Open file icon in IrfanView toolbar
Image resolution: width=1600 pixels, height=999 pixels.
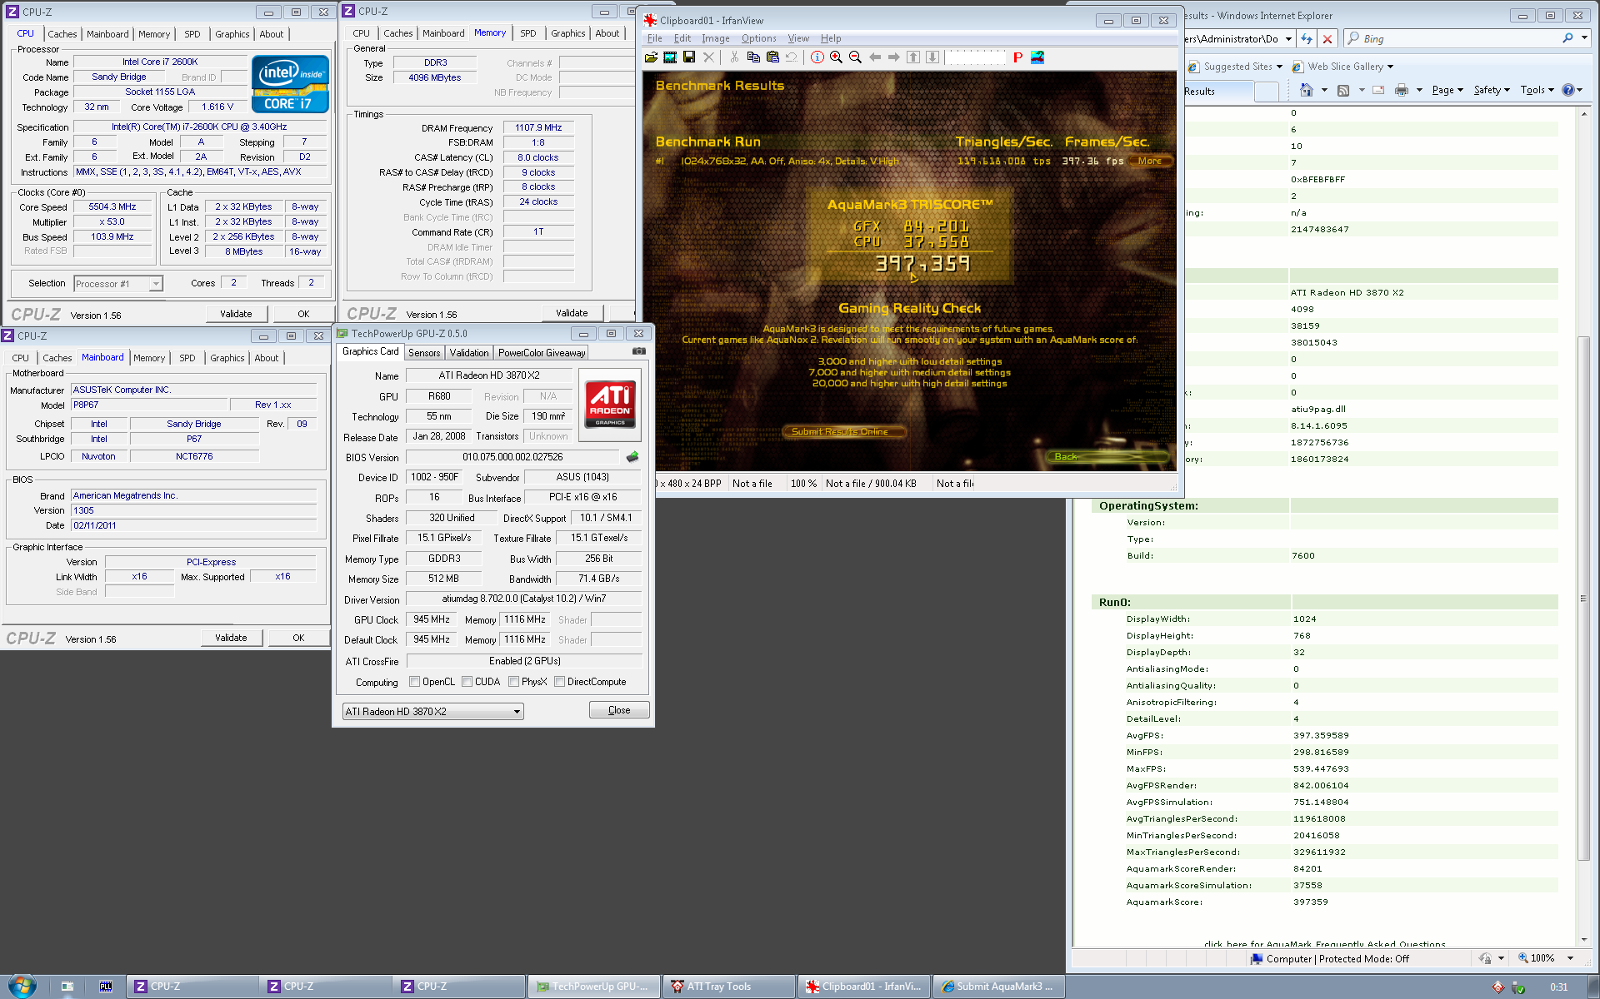click(652, 57)
